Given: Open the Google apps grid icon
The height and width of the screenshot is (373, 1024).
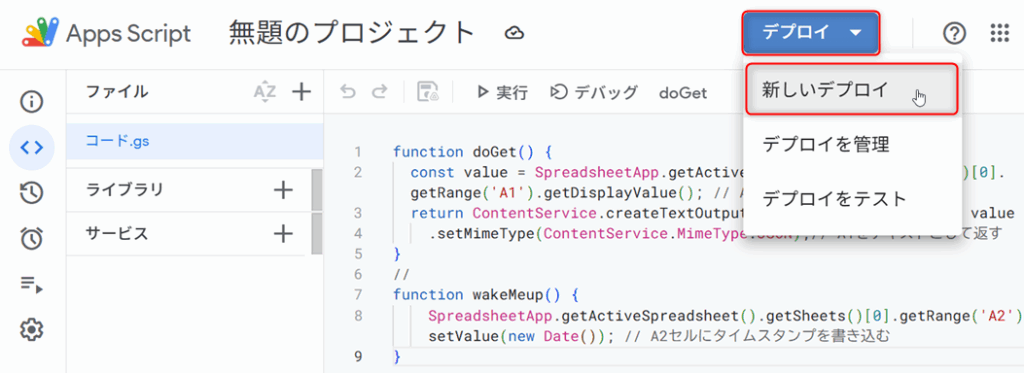Looking at the screenshot, I should coord(1000,32).
